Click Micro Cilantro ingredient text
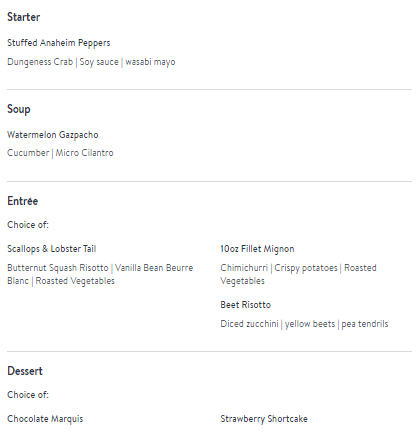 pyautogui.click(x=84, y=153)
